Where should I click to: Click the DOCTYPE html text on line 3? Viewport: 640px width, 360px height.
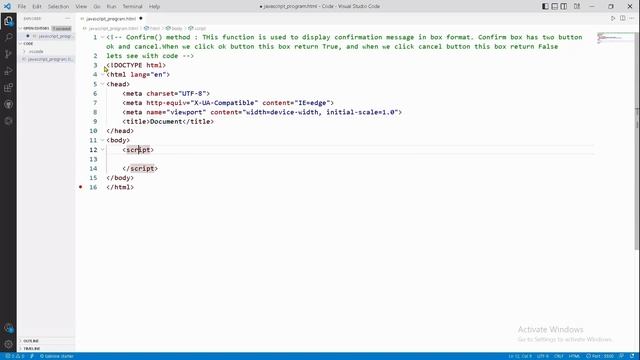[x=136, y=65]
